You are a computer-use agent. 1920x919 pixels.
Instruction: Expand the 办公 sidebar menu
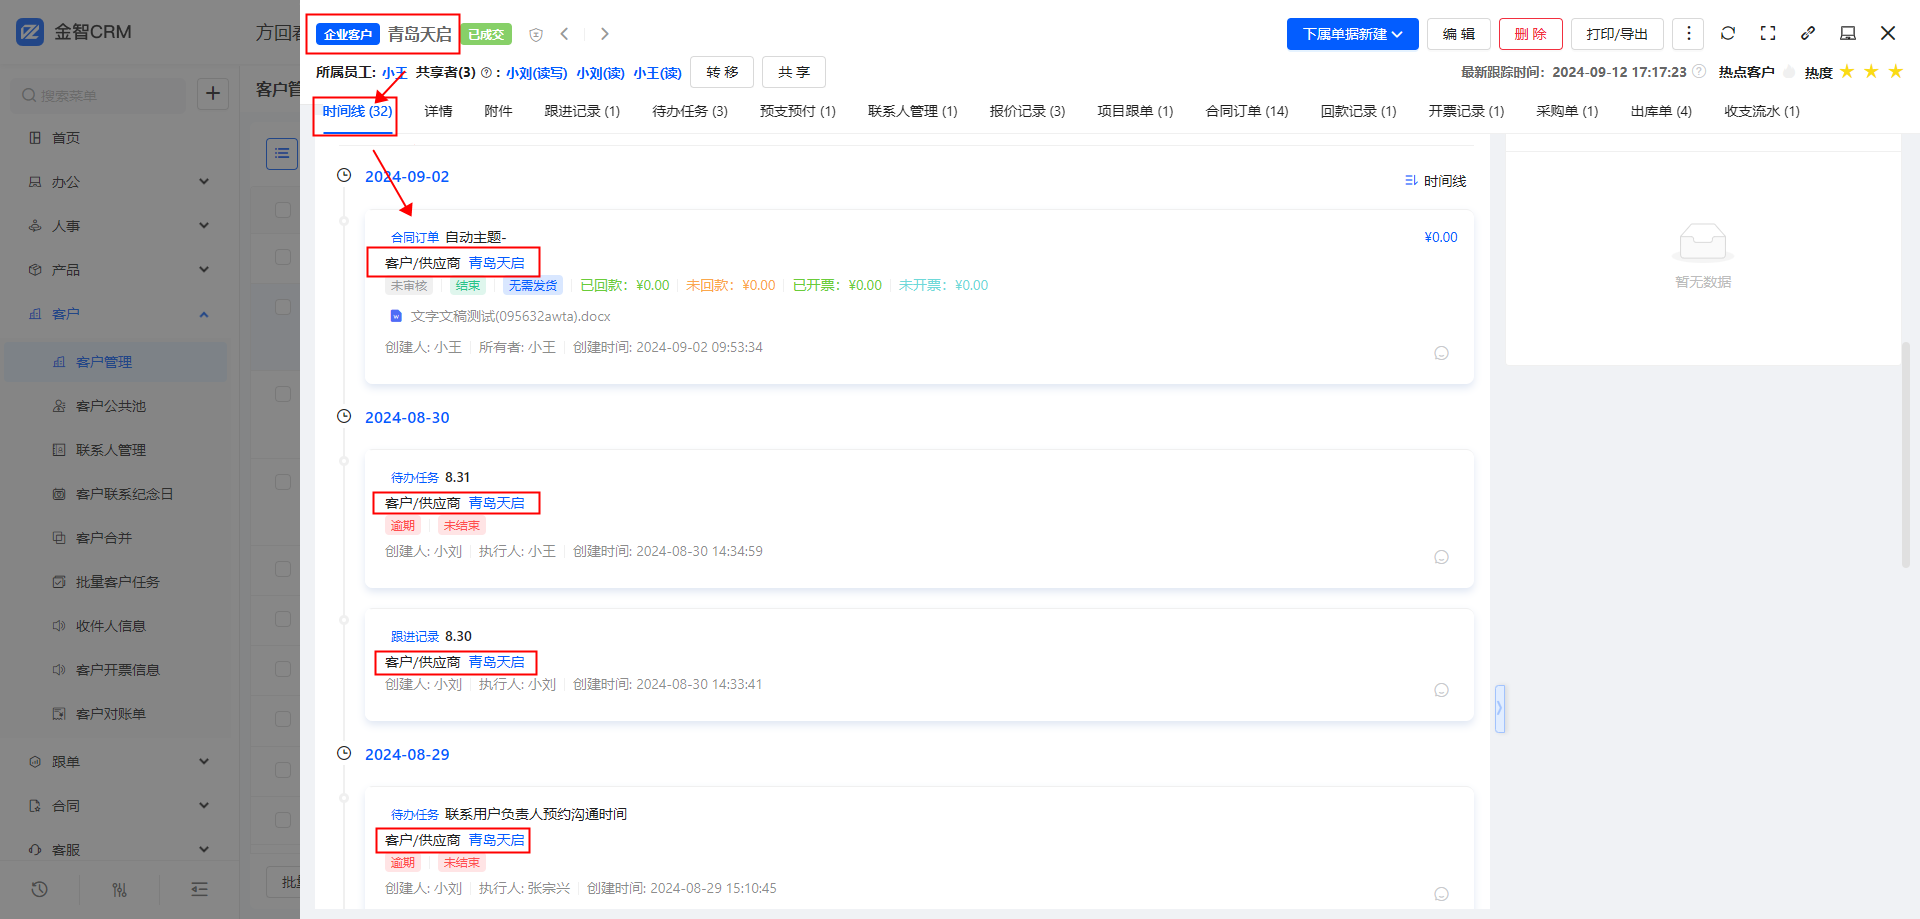point(118,182)
